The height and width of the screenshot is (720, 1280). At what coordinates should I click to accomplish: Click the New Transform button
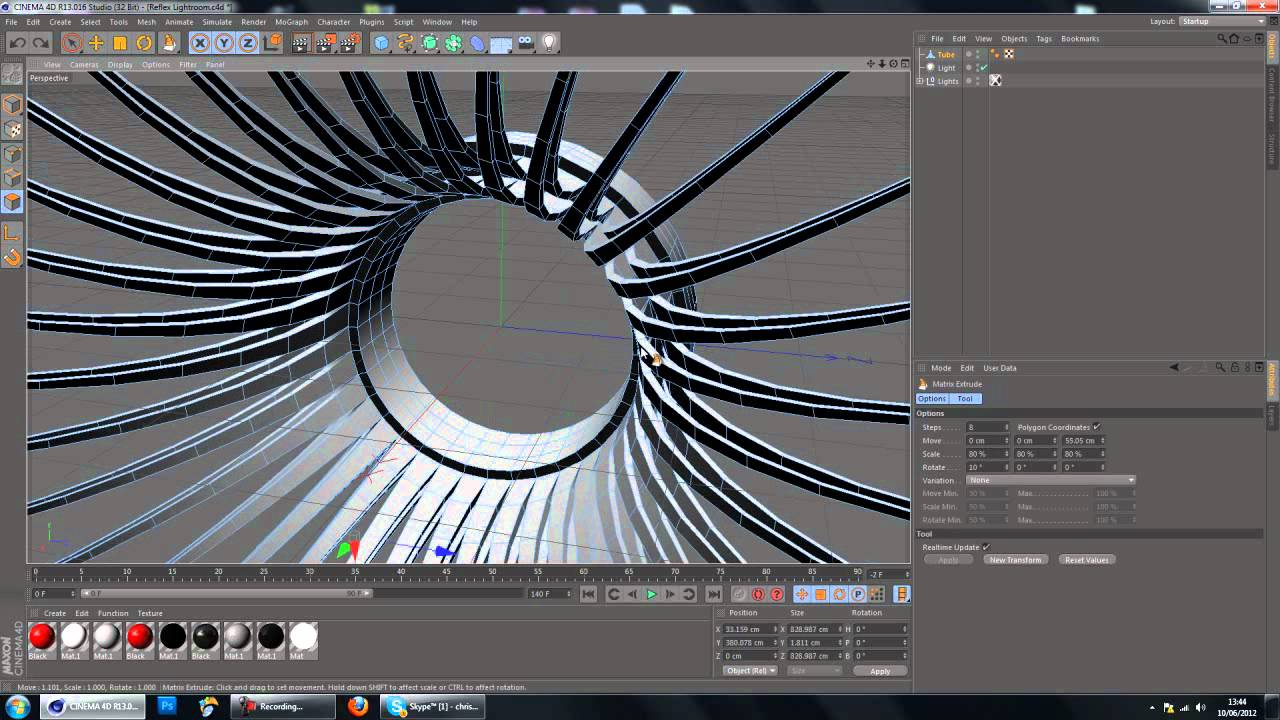(x=1015, y=560)
